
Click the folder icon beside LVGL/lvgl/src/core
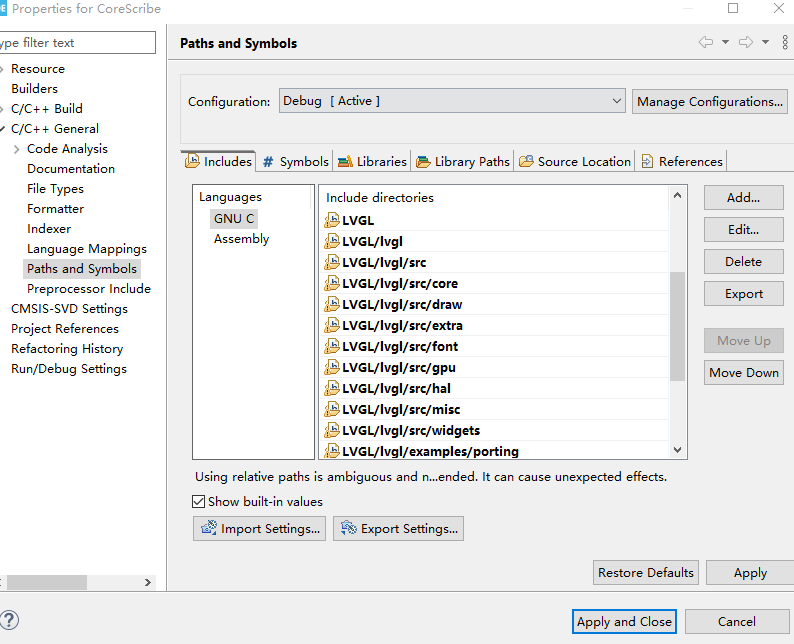tap(333, 283)
